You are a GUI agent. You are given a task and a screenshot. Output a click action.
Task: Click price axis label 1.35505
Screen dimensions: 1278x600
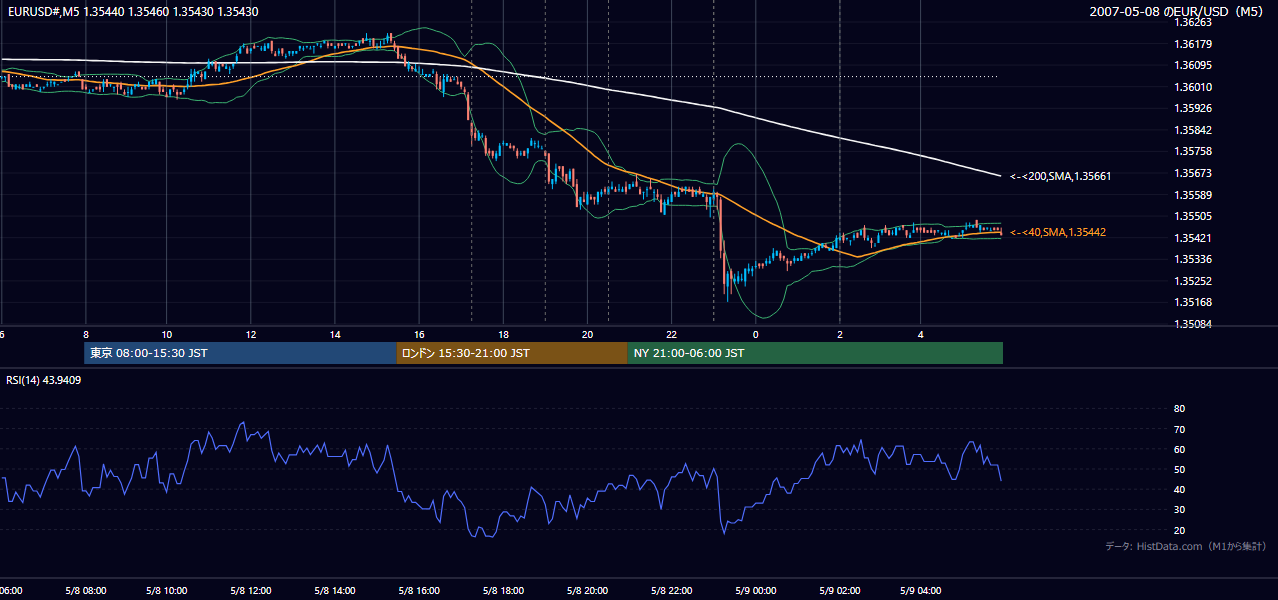click(x=1193, y=216)
